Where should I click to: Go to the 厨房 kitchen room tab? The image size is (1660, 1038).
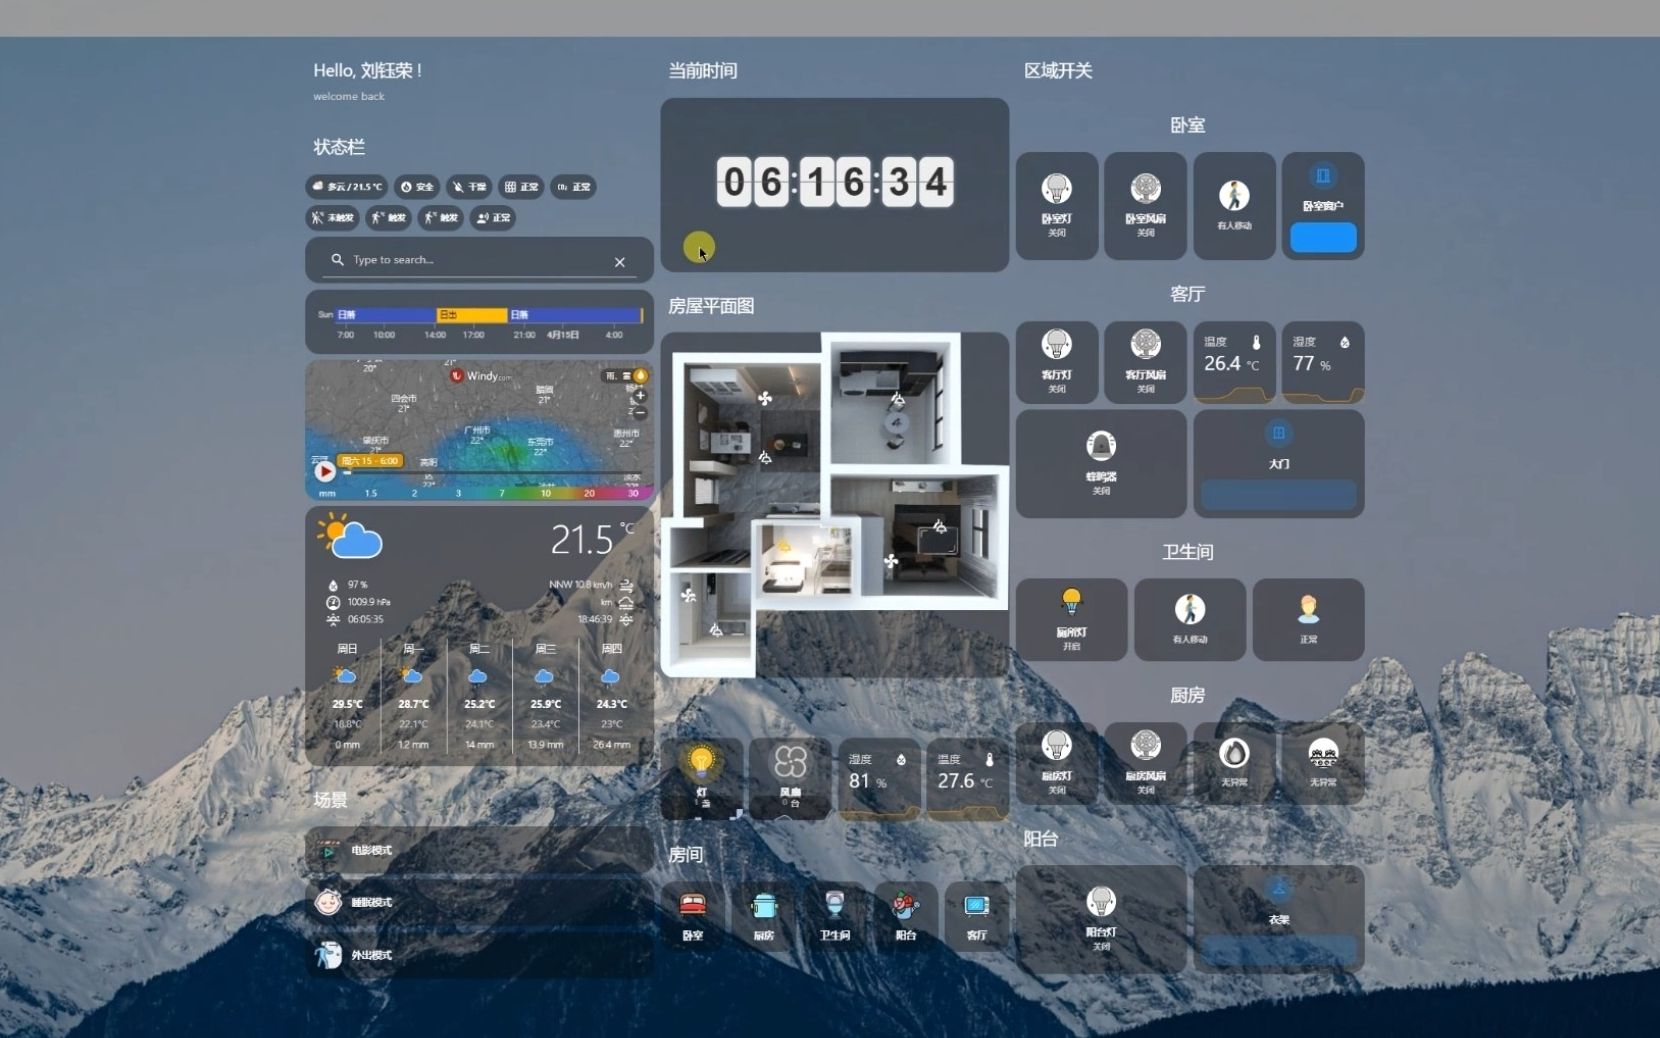(x=764, y=916)
